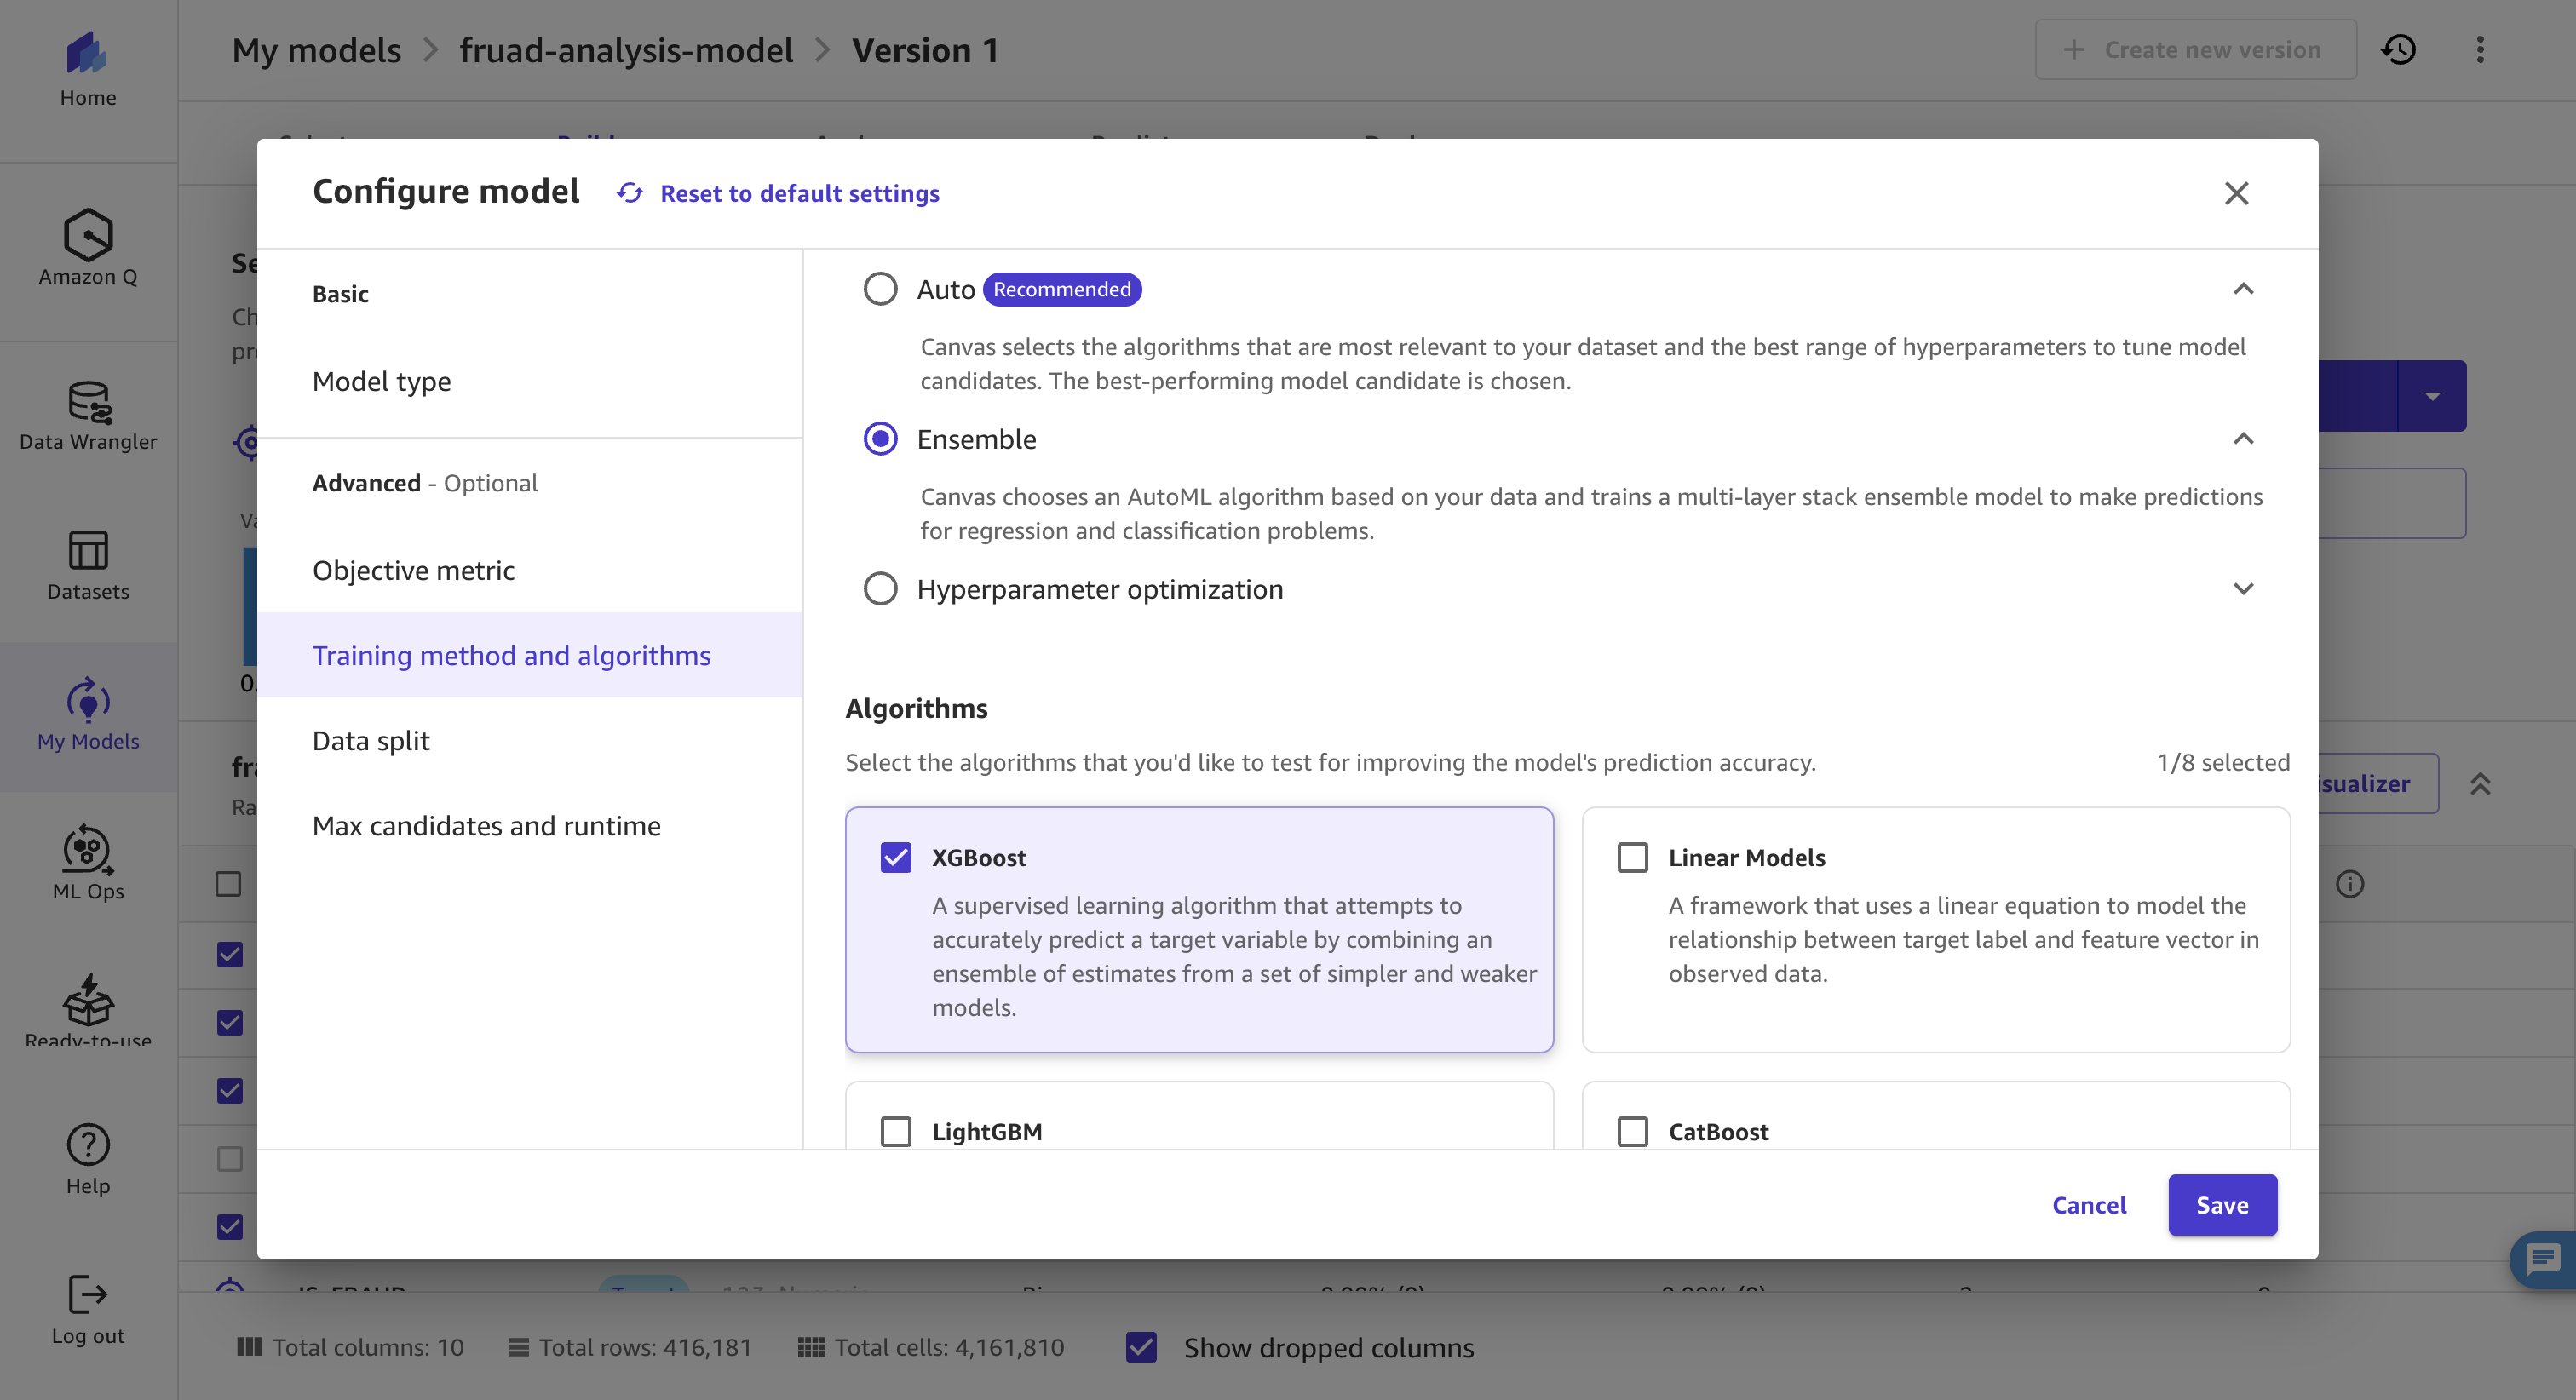The width and height of the screenshot is (2576, 1400).
Task: Open the Home page from sidebar
Action: click(88, 70)
